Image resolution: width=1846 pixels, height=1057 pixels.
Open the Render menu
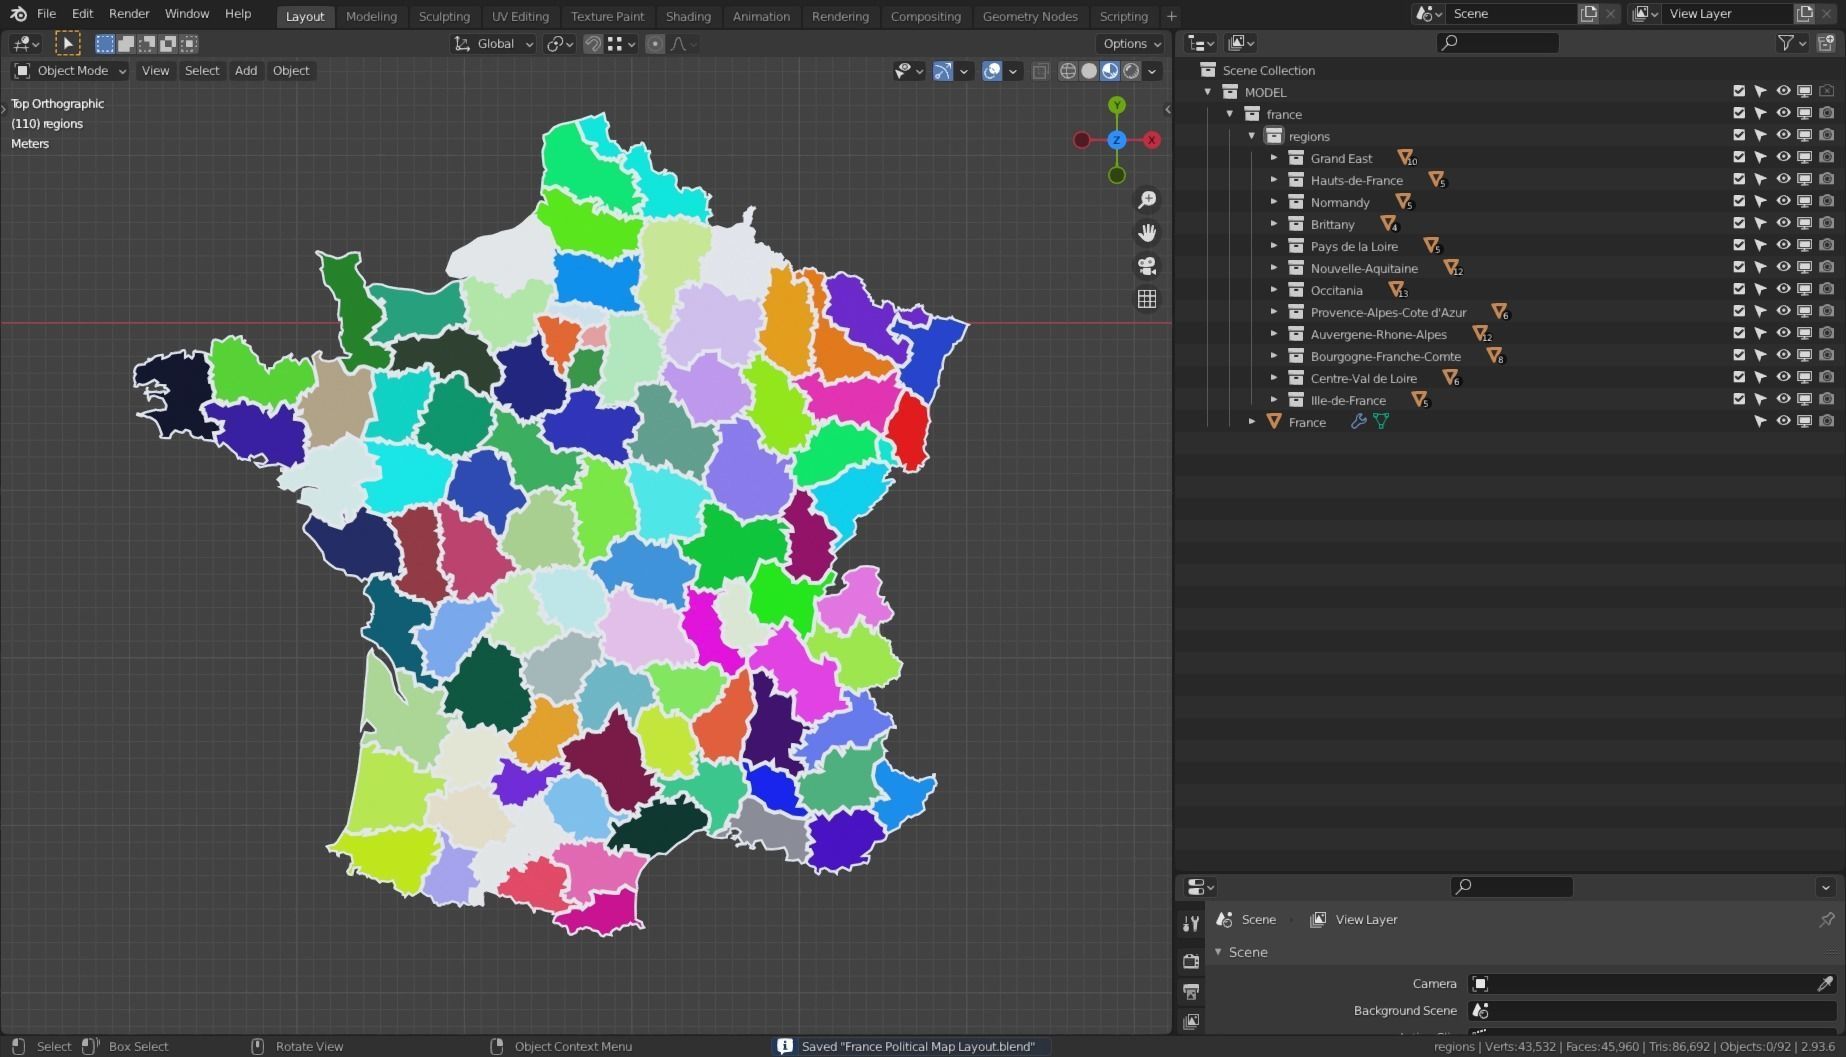[x=129, y=14]
